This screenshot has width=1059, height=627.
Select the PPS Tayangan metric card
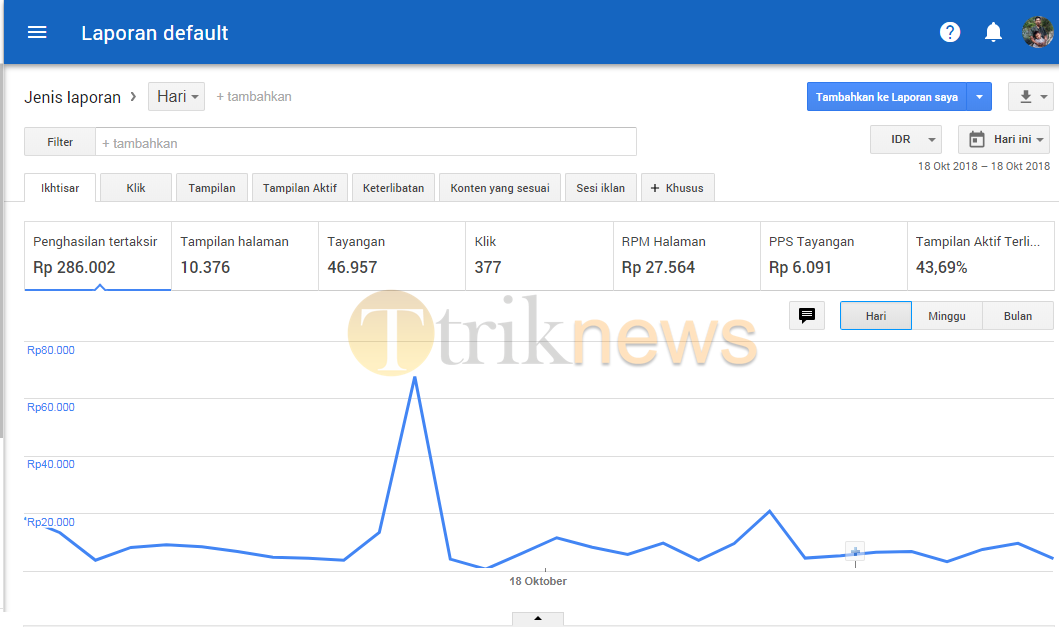[x=834, y=256]
